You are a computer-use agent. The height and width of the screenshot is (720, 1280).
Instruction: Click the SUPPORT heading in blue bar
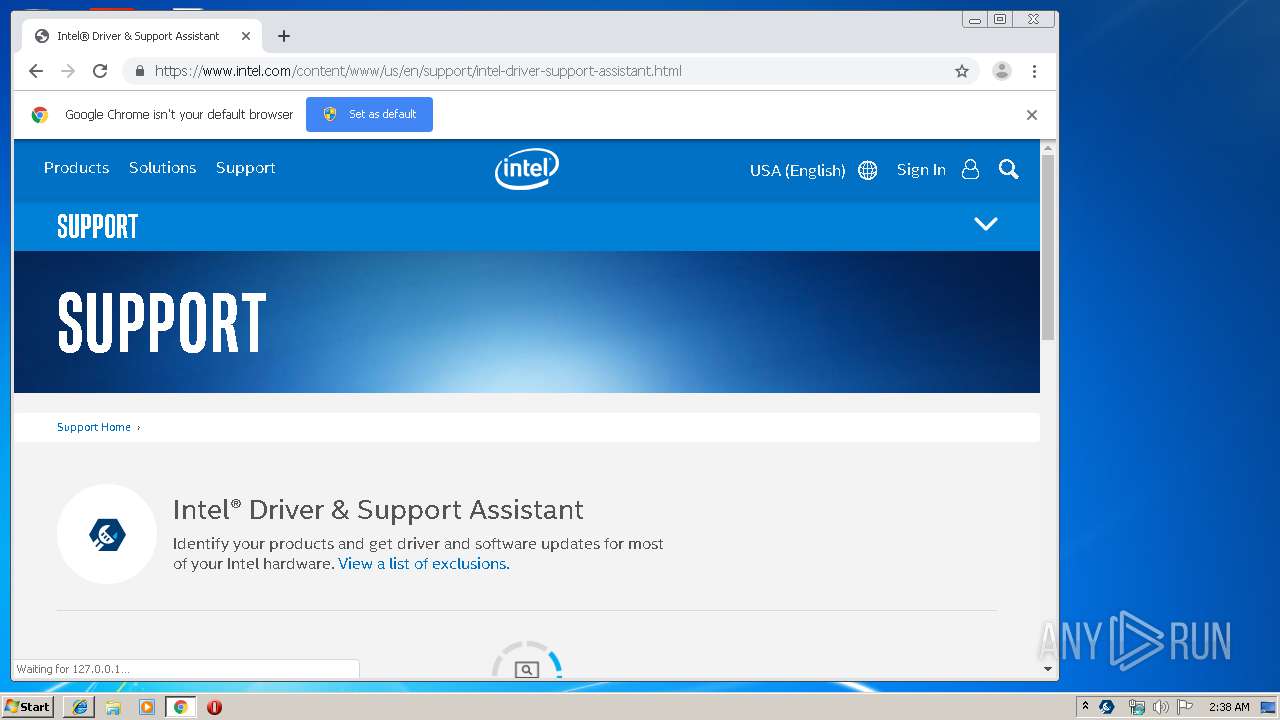pyautogui.click(x=97, y=226)
